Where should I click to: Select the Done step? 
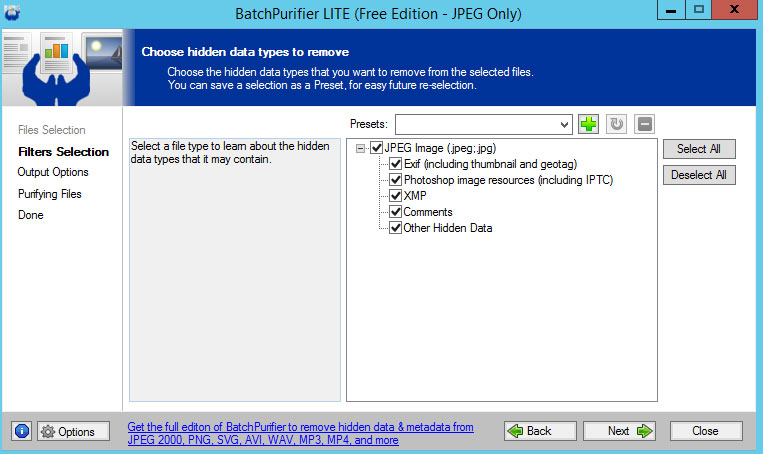(x=31, y=215)
